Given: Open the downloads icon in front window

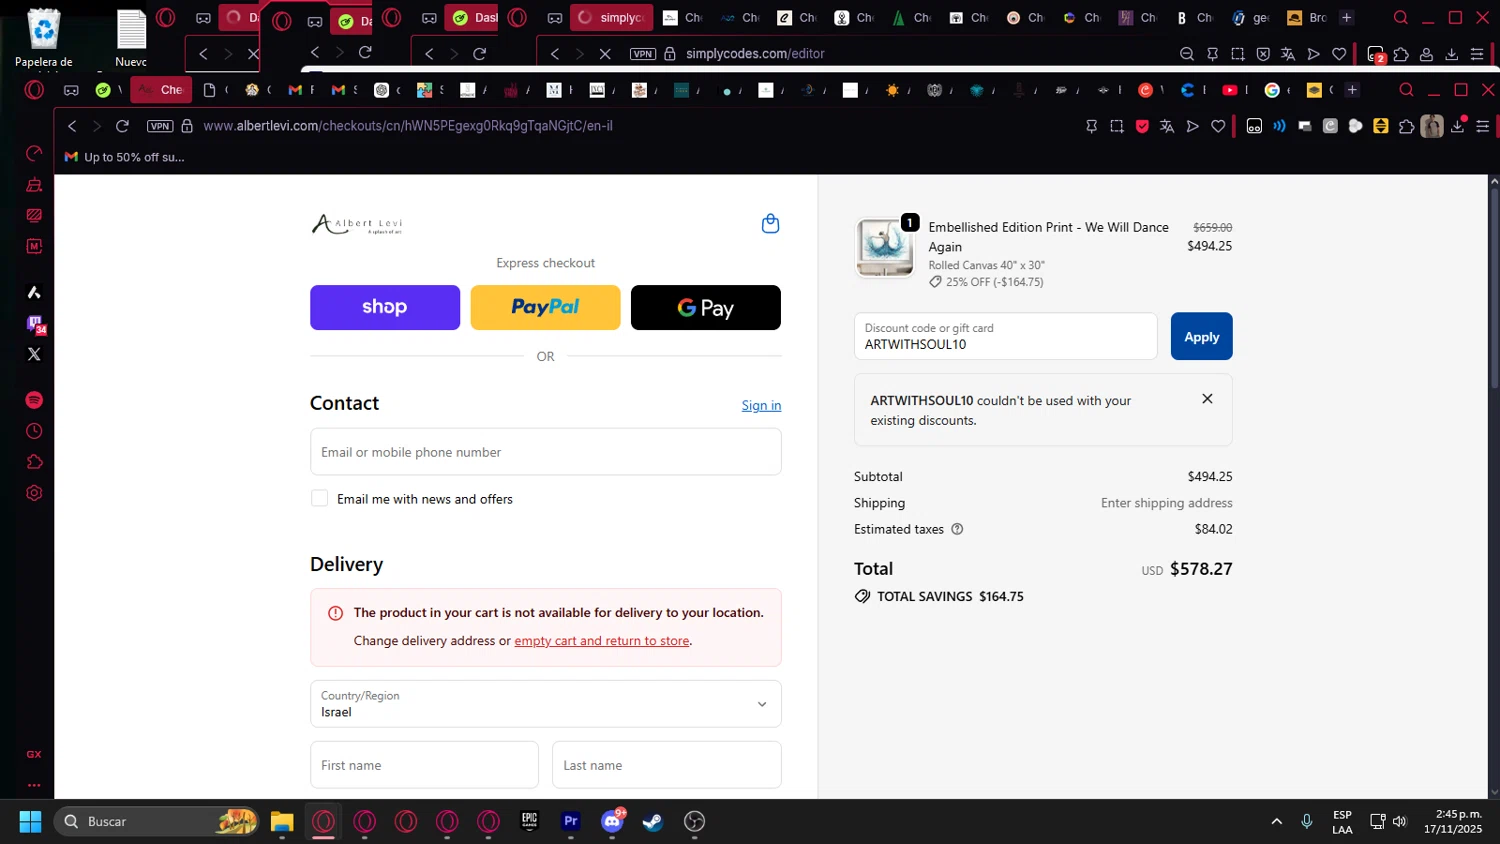Looking at the screenshot, I should [x=1458, y=126].
